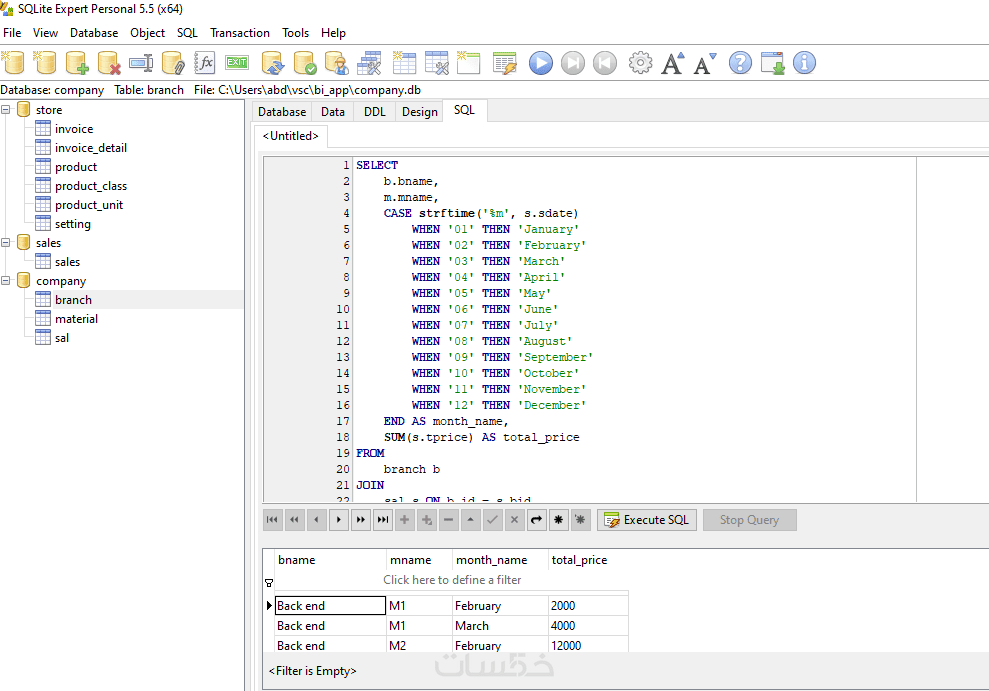Open the Transaction menu
Viewport: 989px width, 691px height.
click(240, 33)
